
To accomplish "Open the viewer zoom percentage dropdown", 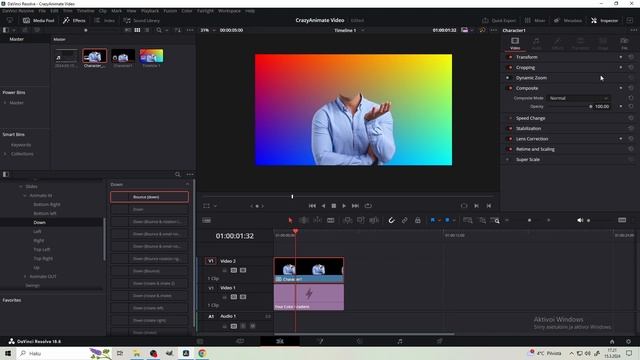I will tap(208, 30).
